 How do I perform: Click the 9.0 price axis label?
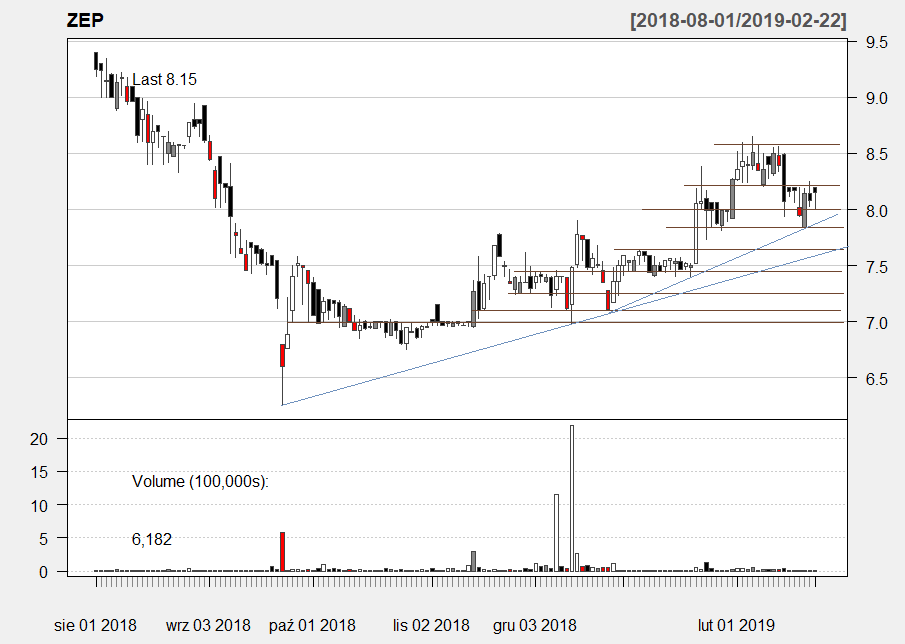pyautogui.click(x=876, y=98)
